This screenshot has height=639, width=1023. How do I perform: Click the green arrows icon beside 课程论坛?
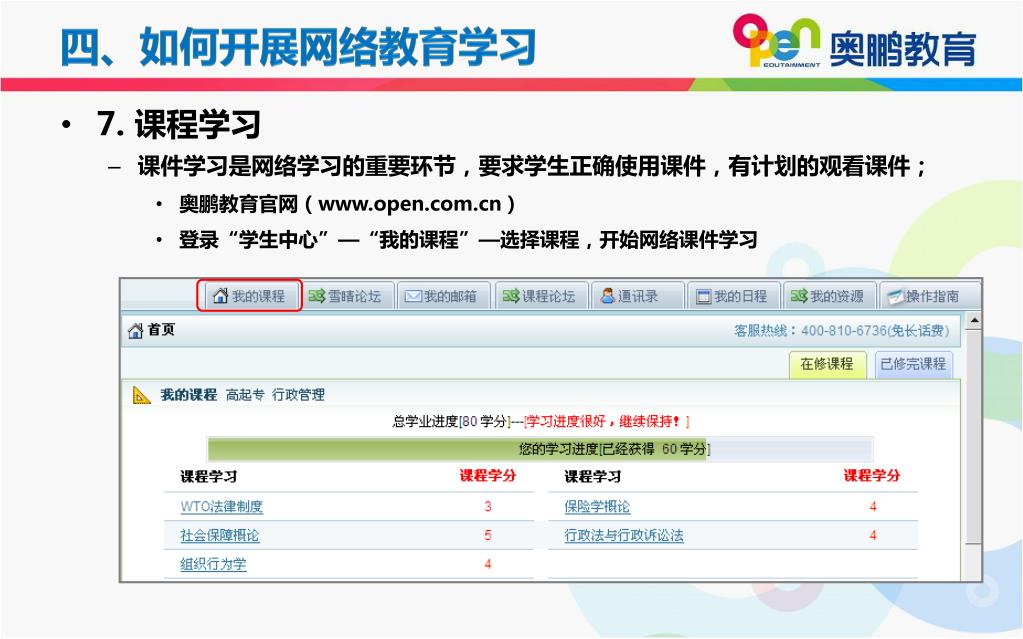[x=511, y=296]
